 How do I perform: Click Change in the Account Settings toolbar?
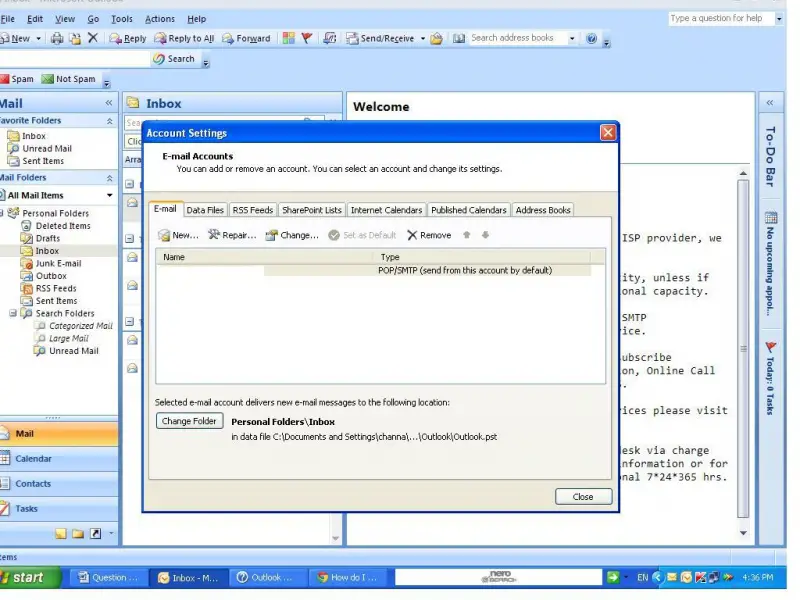[x=292, y=235]
